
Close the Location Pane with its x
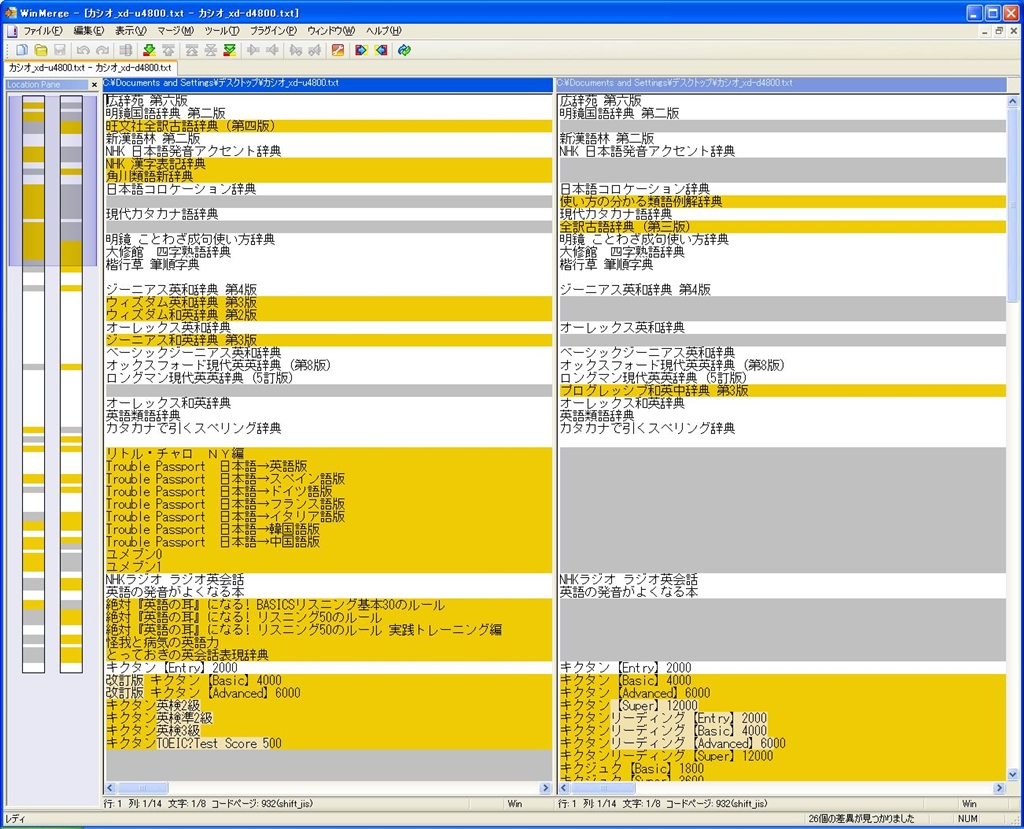[x=94, y=85]
